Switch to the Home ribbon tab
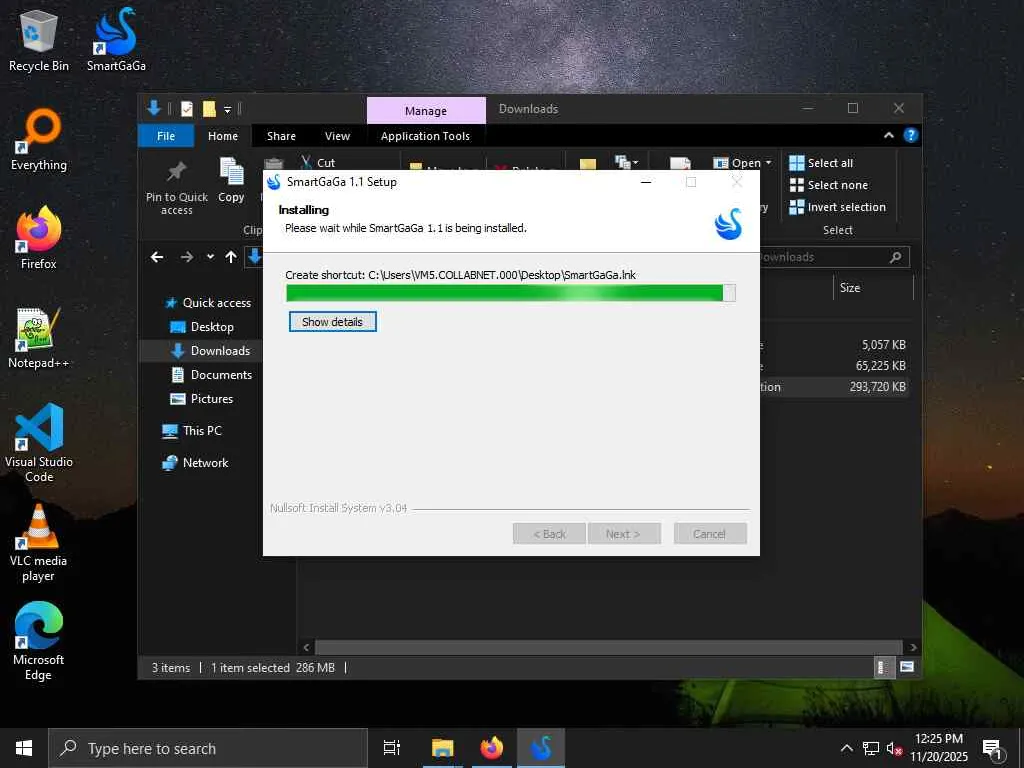Image resolution: width=1024 pixels, height=768 pixels. pyautogui.click(x=223, y=136)
